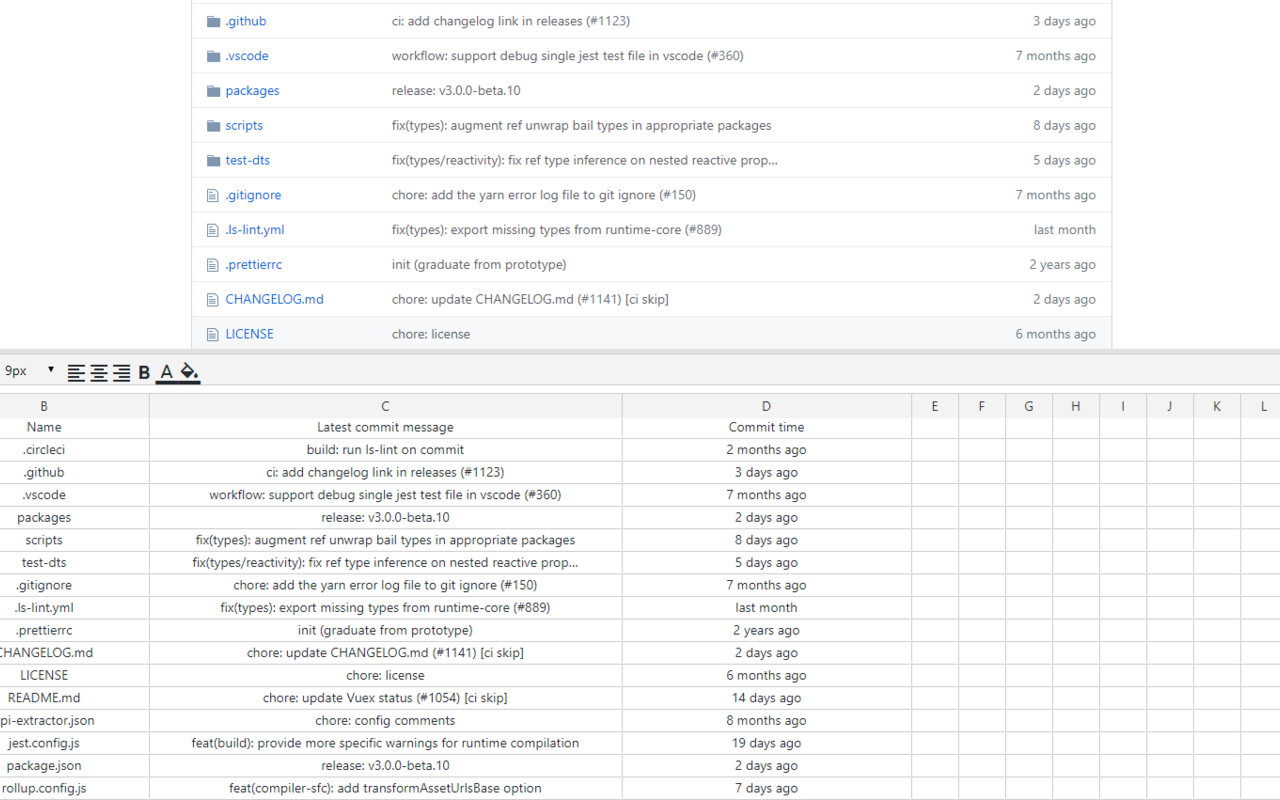The height and width of the screenshot is (800, 1280).
Task: Select the align left icon
Action: click(77, 372)
